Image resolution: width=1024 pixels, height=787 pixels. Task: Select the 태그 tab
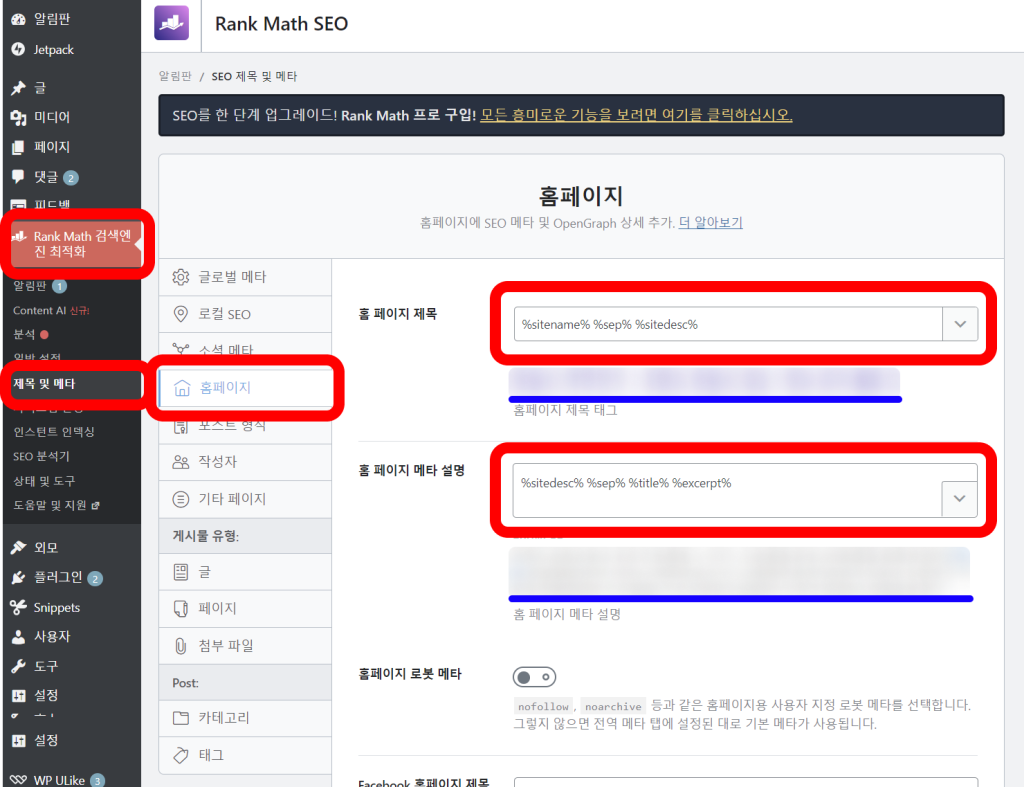245,756
